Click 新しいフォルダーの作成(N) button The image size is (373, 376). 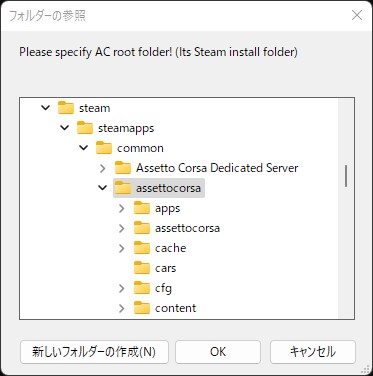pyautogui.click(x=94, y=352)
